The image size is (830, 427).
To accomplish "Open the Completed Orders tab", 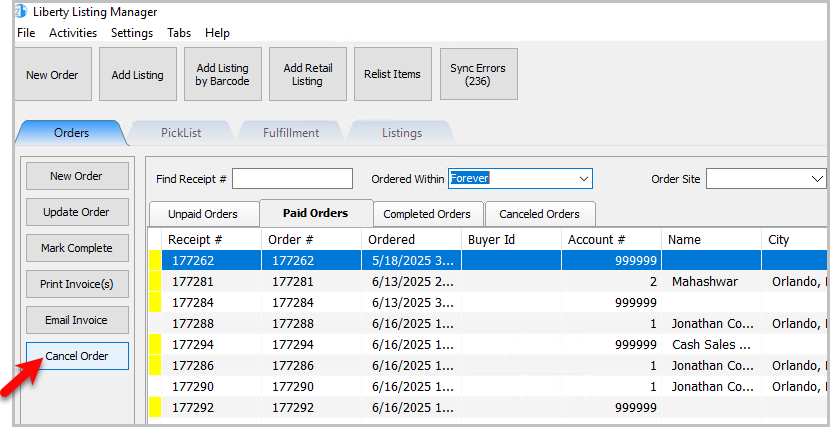I will point(427,214).
